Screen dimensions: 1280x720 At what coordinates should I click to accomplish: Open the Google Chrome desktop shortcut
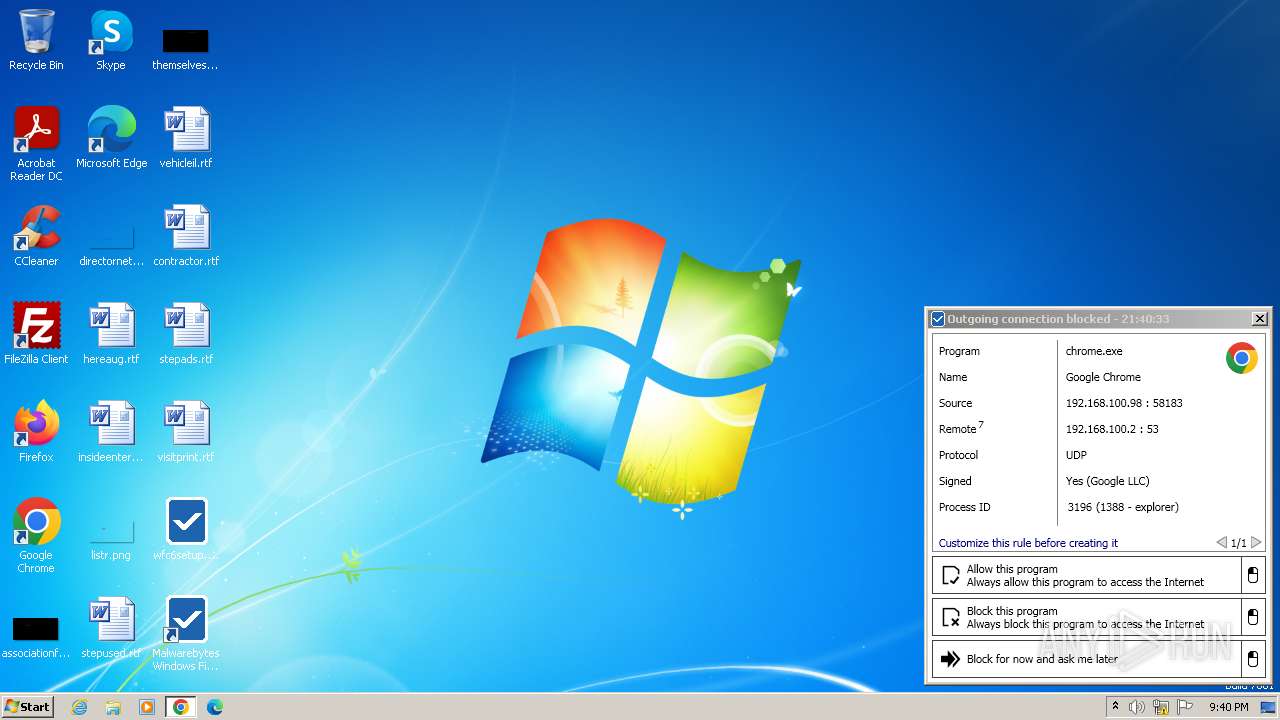click(x=36, y=536)
